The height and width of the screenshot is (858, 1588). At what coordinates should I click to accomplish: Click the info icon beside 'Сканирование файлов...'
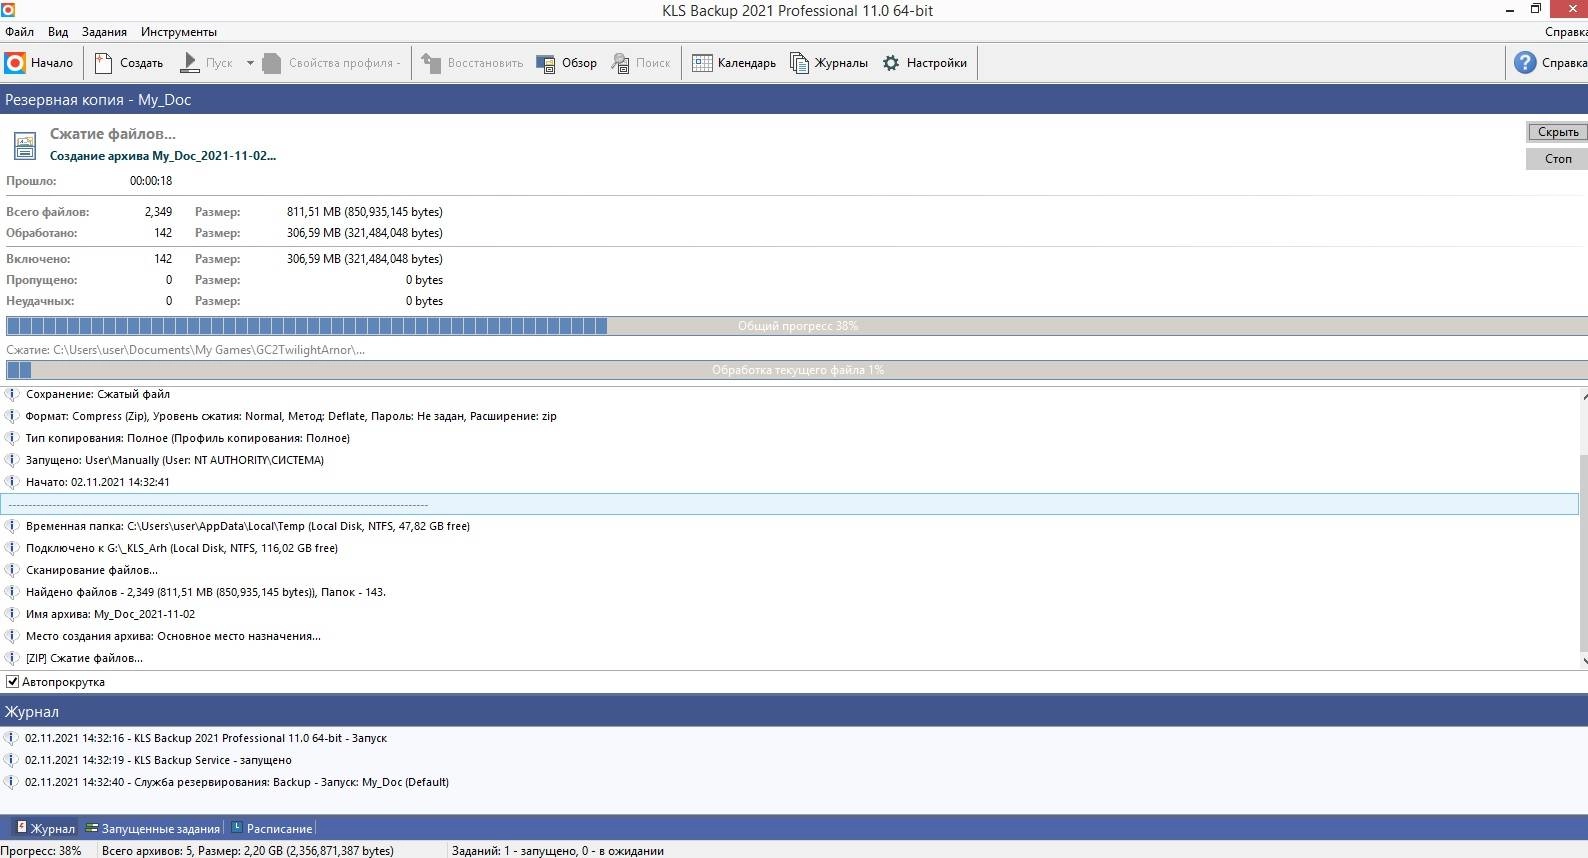pos(12,570)
